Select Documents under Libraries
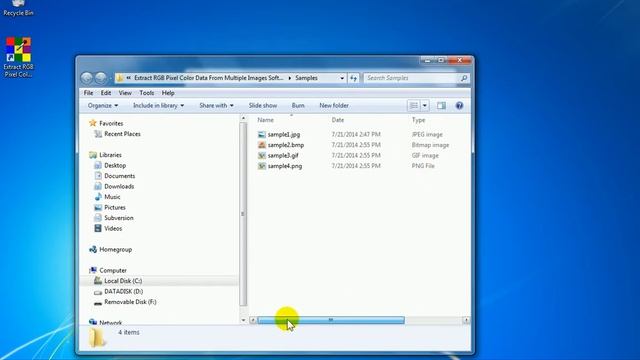The height and width of the screenshot is (360, 640). (x=120, y=176)
